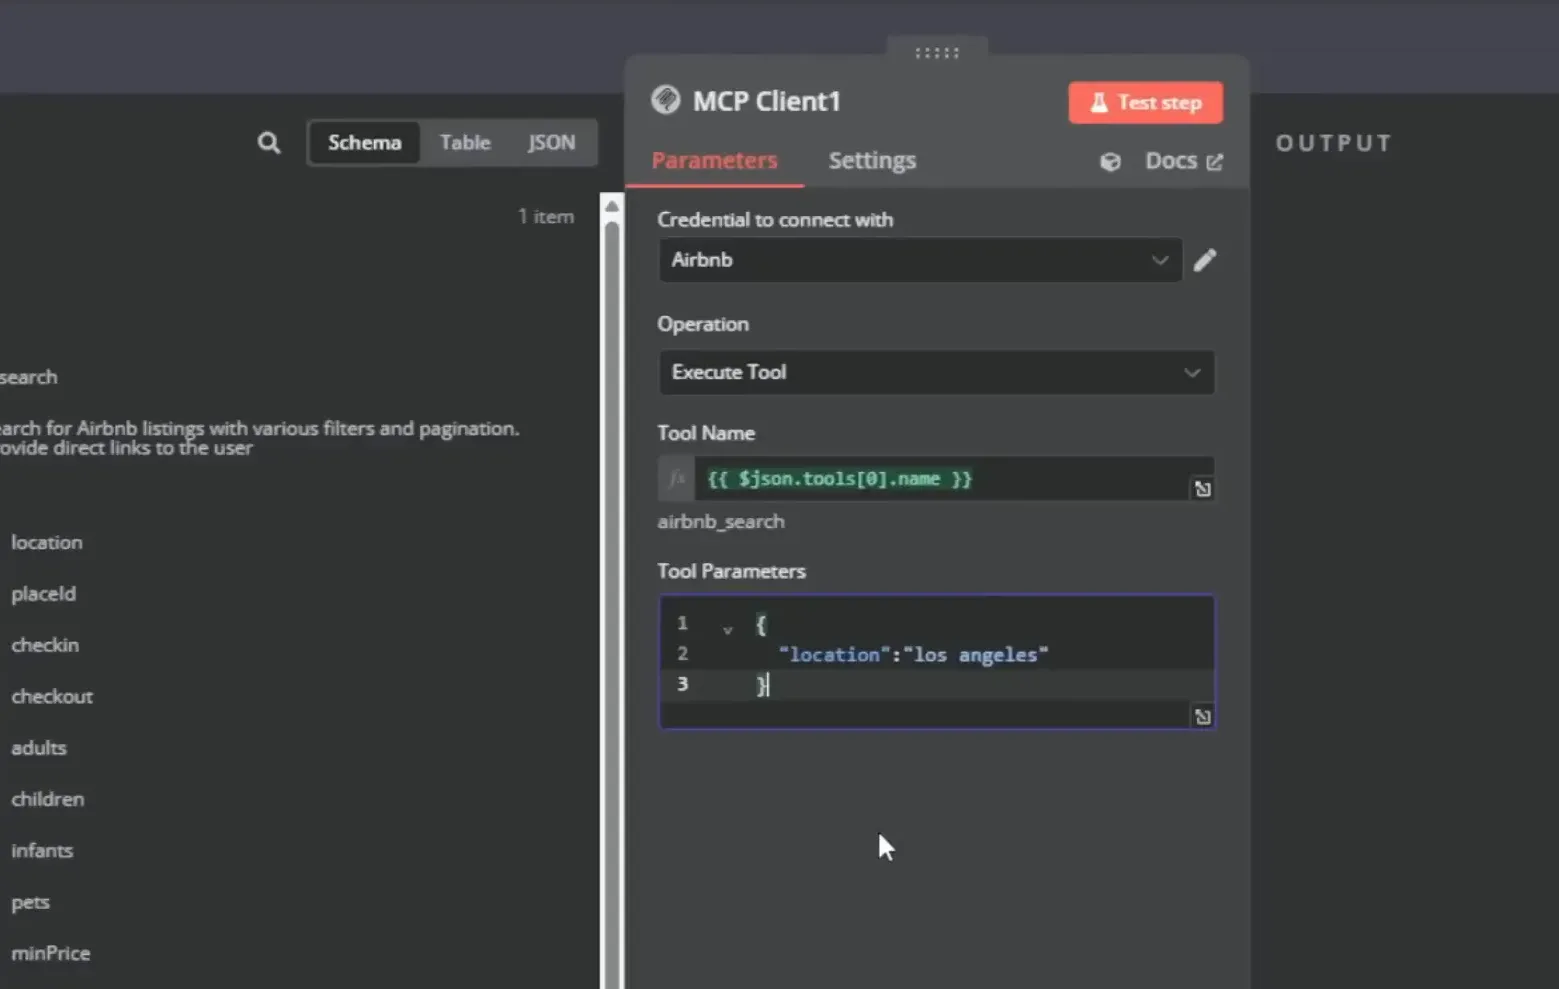
Task: Select the location schema field
Action: 47,542
